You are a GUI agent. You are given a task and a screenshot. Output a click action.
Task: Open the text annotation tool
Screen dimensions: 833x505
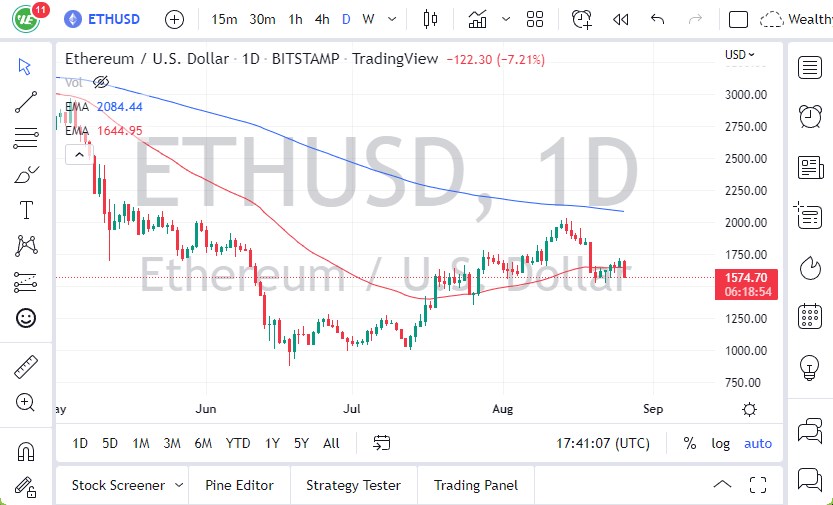[26, 210]
